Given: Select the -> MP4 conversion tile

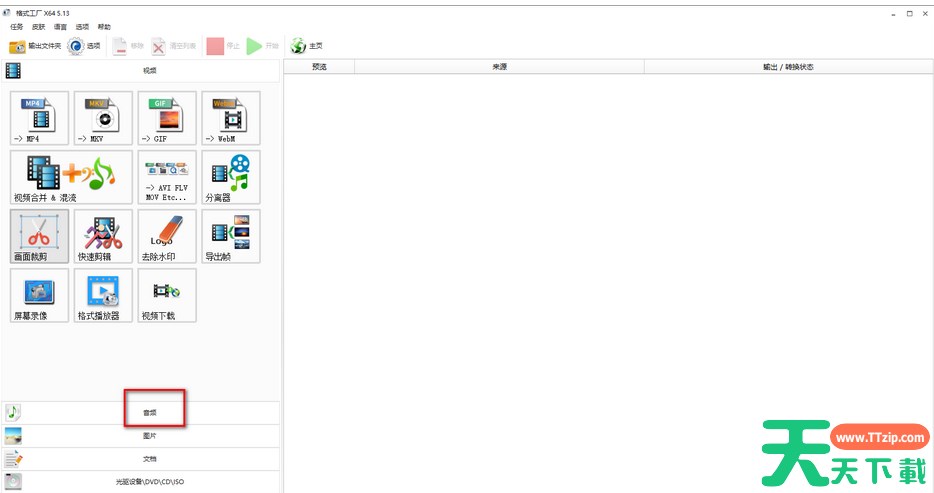Looking at the screenshot, I should pos(39,118).
